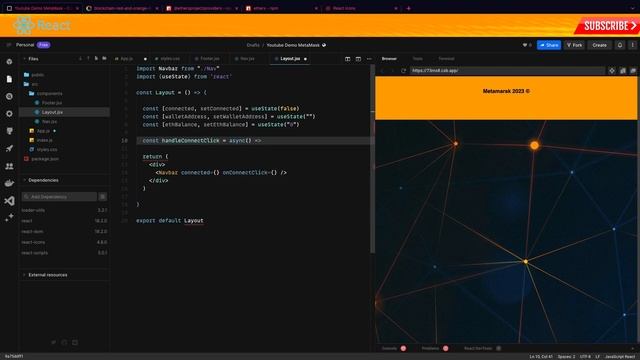The width and height of the screenshot is (640, 360).
Task: Click the Share button
Action: 549,45
